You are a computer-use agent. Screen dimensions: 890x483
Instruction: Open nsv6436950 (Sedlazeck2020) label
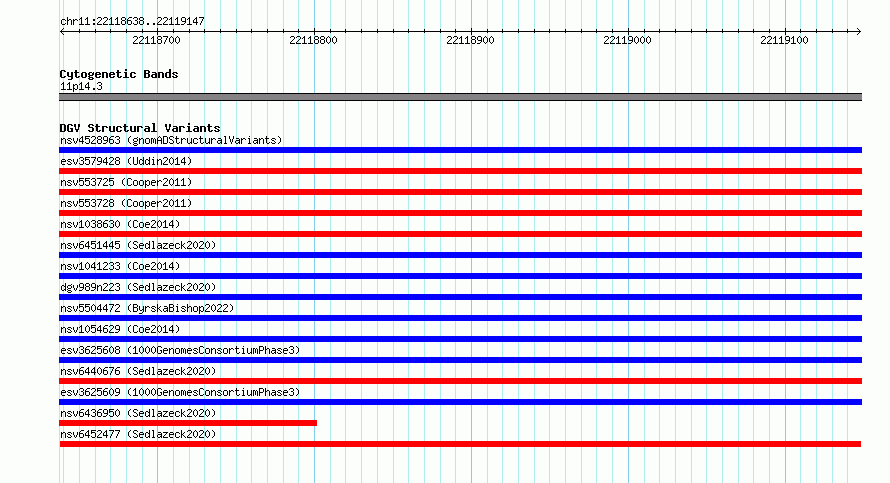[138, 413]
